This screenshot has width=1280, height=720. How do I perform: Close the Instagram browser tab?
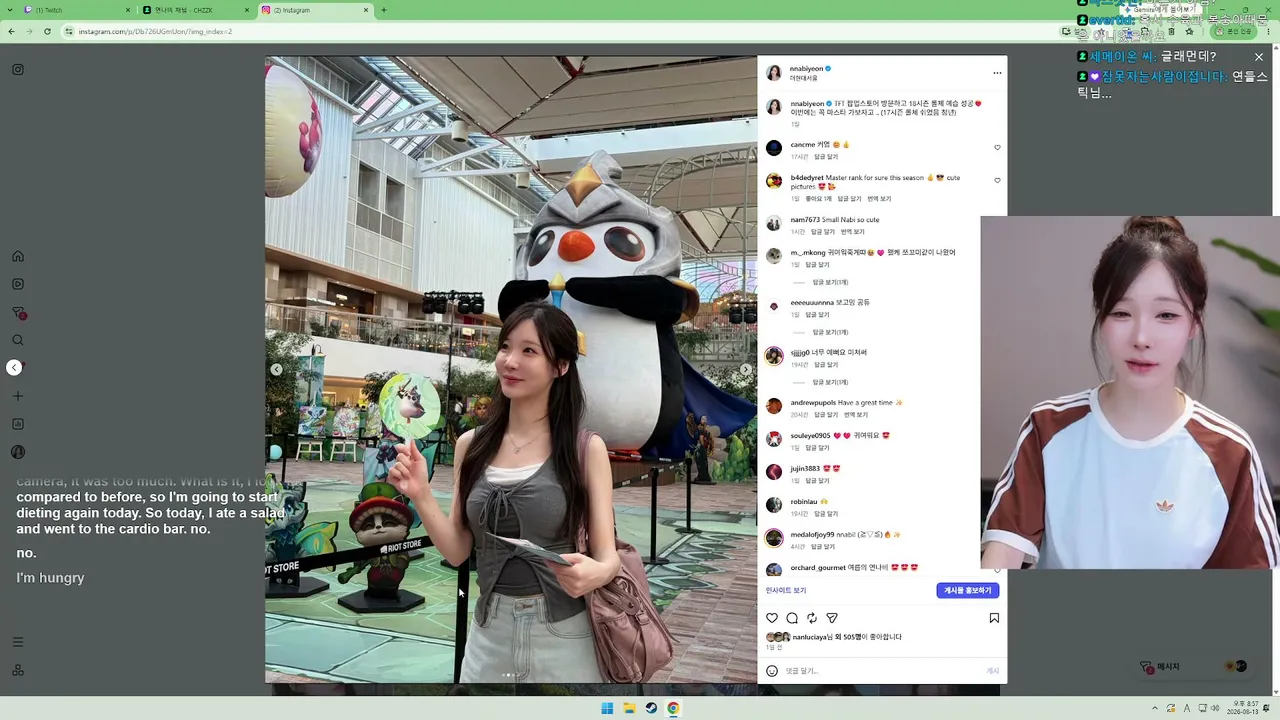click(x=366, y=10)
